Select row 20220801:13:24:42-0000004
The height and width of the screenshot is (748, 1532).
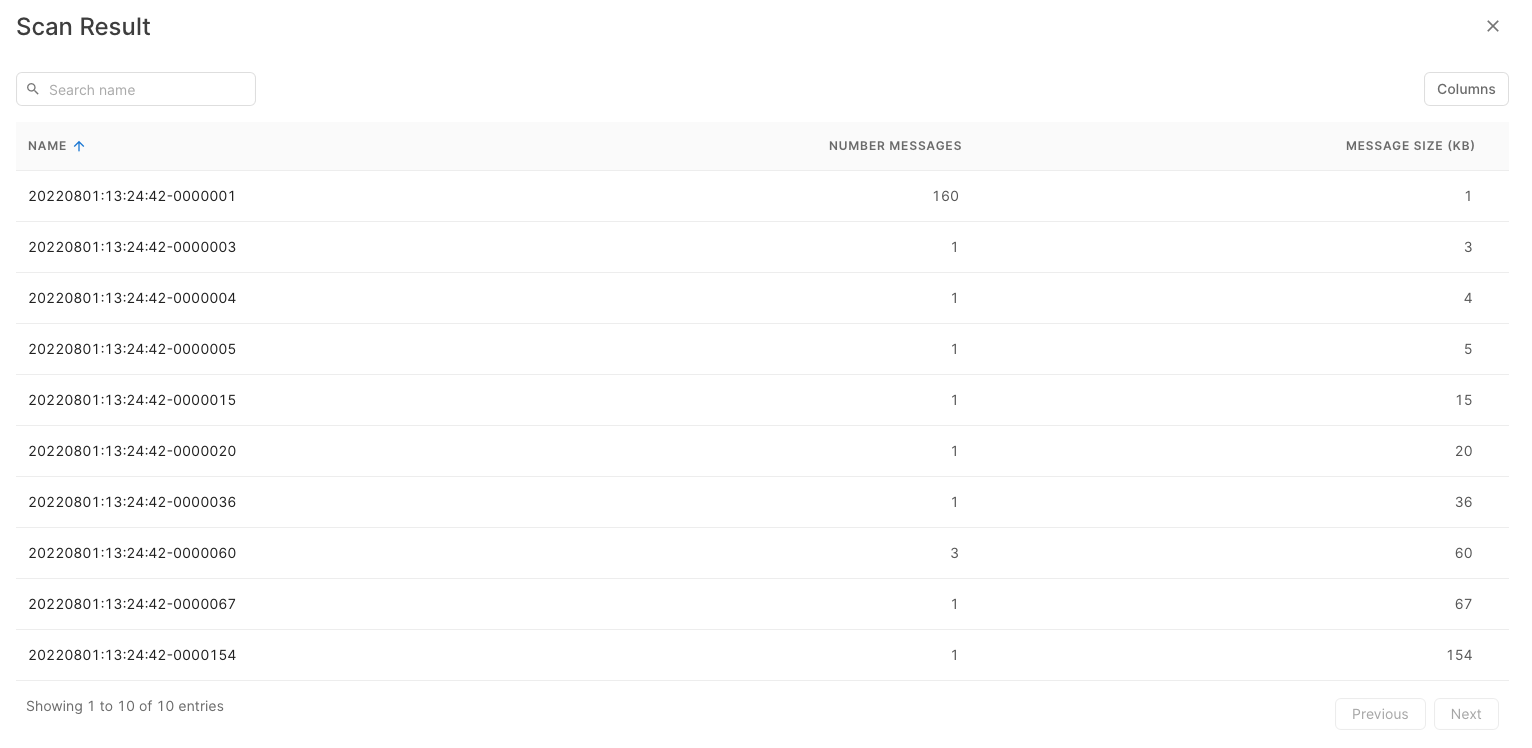coord(132,298)
